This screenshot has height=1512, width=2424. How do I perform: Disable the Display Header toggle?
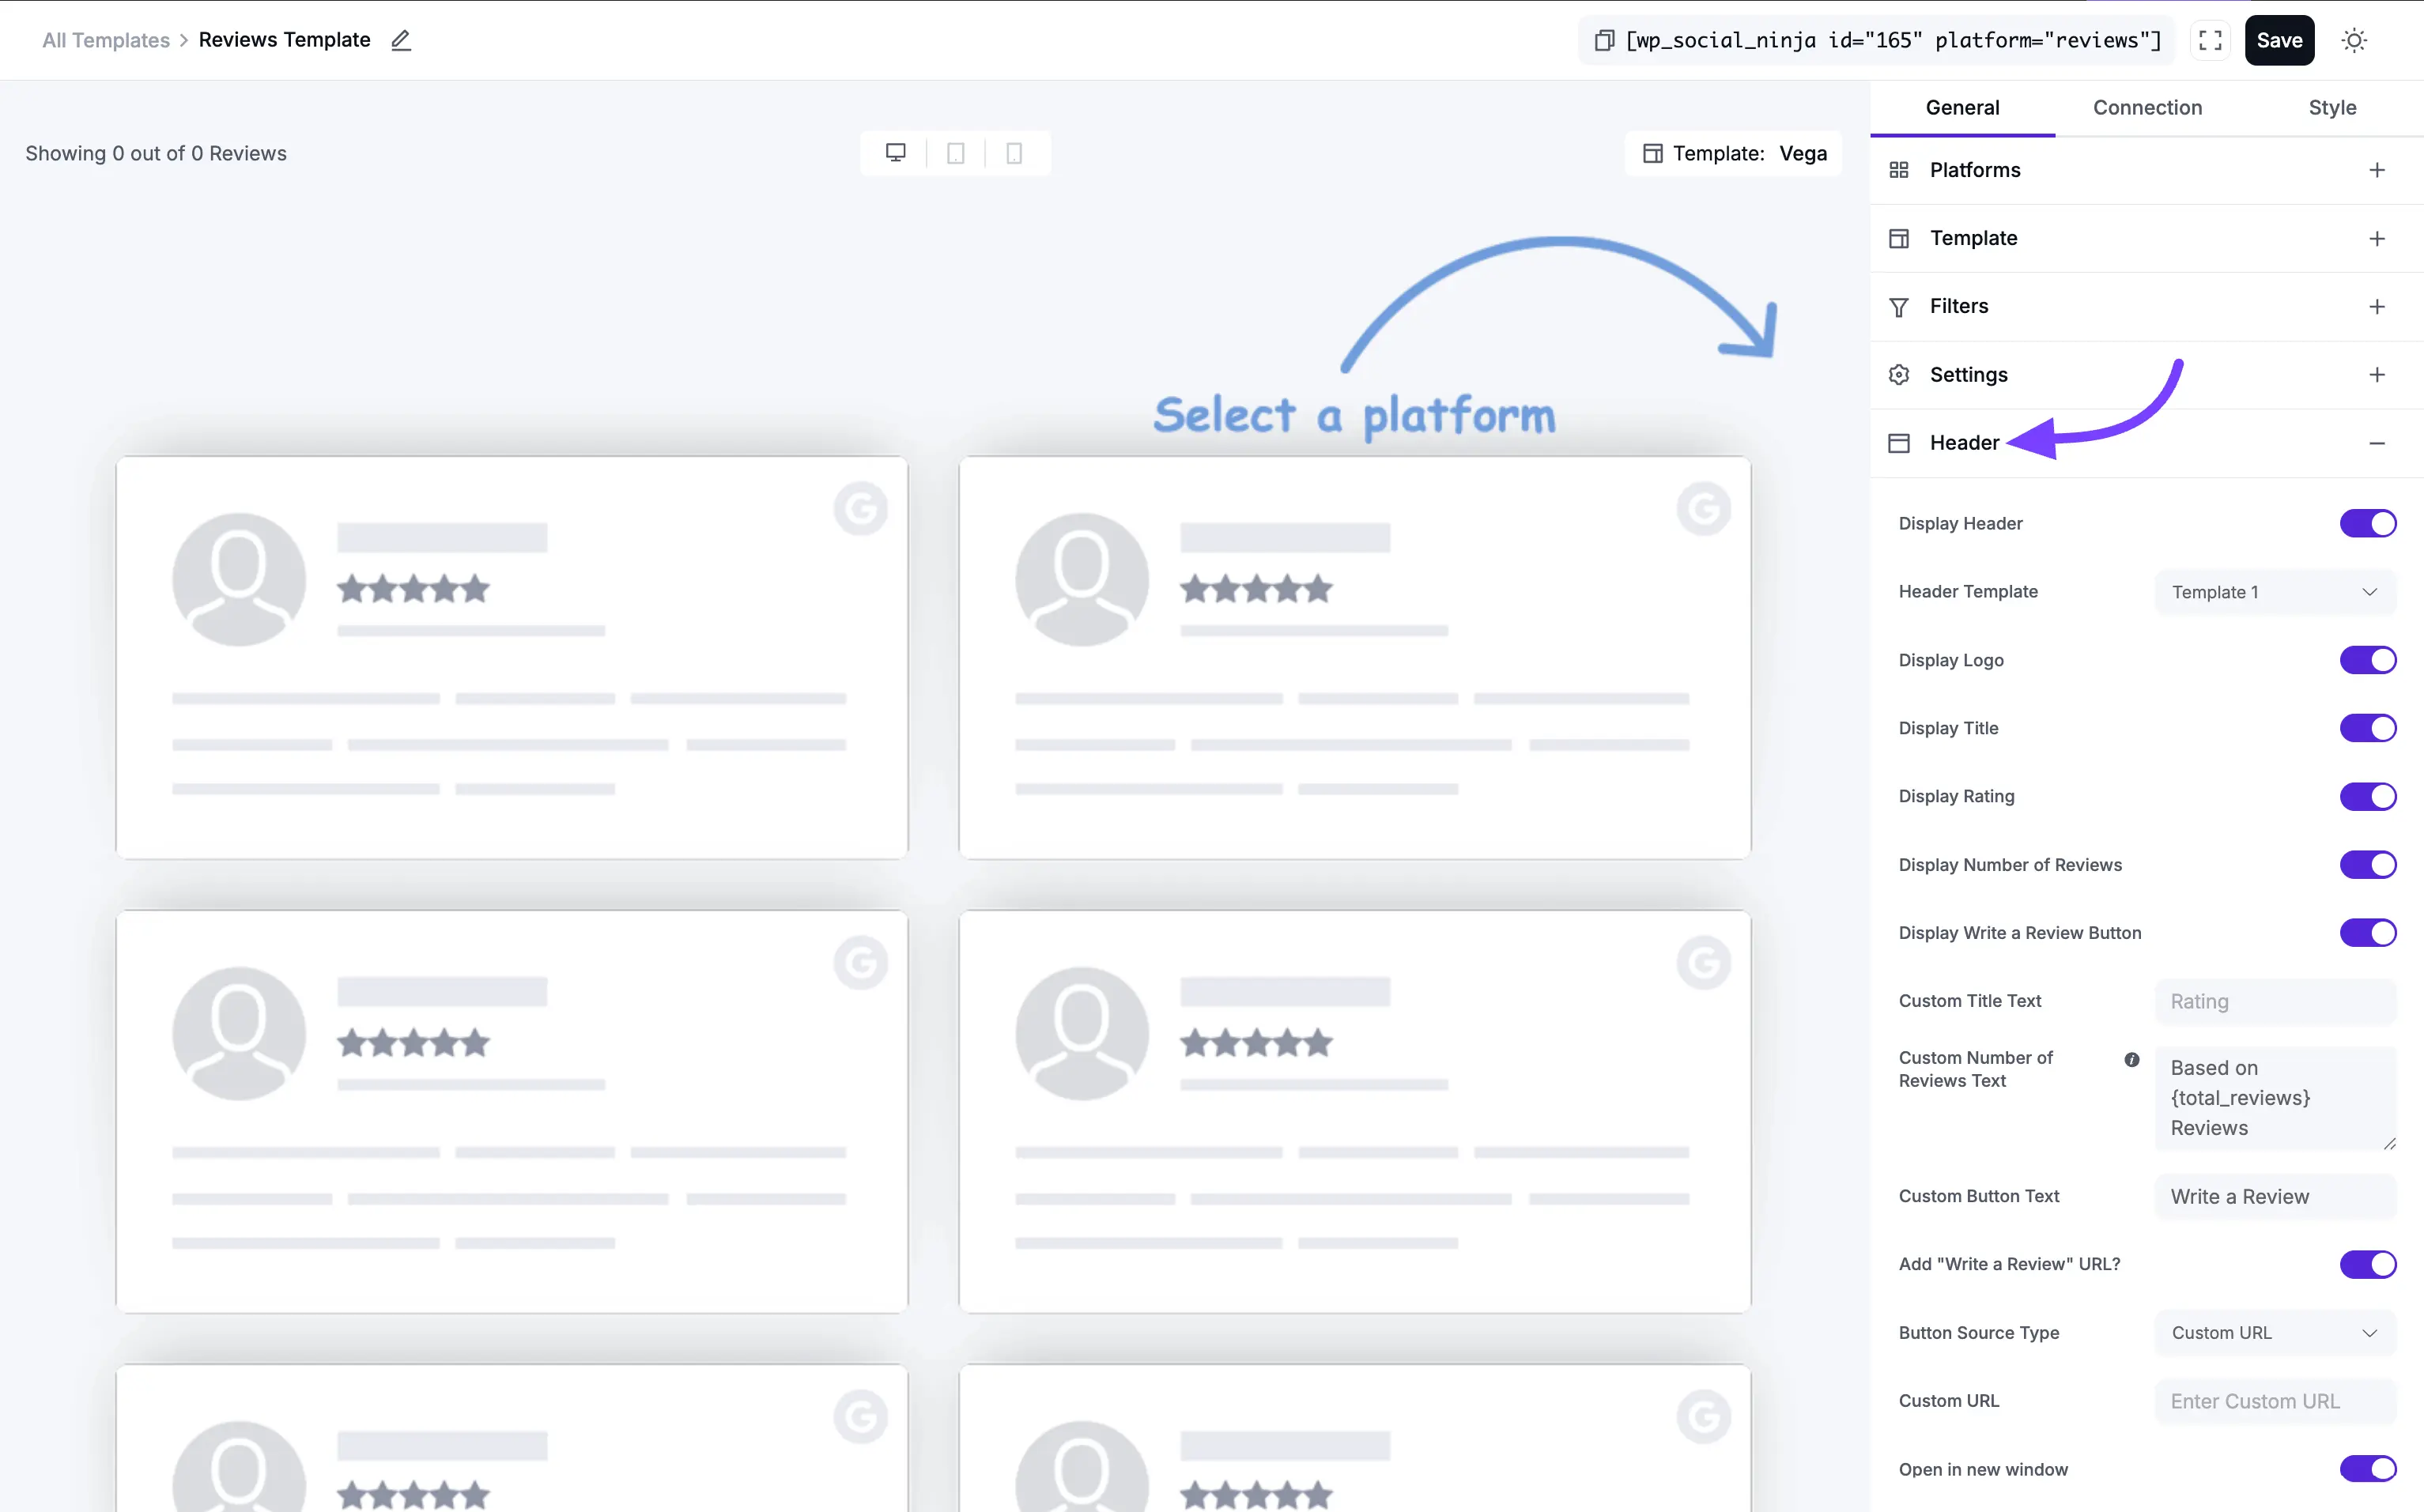tap(2367, 523)
